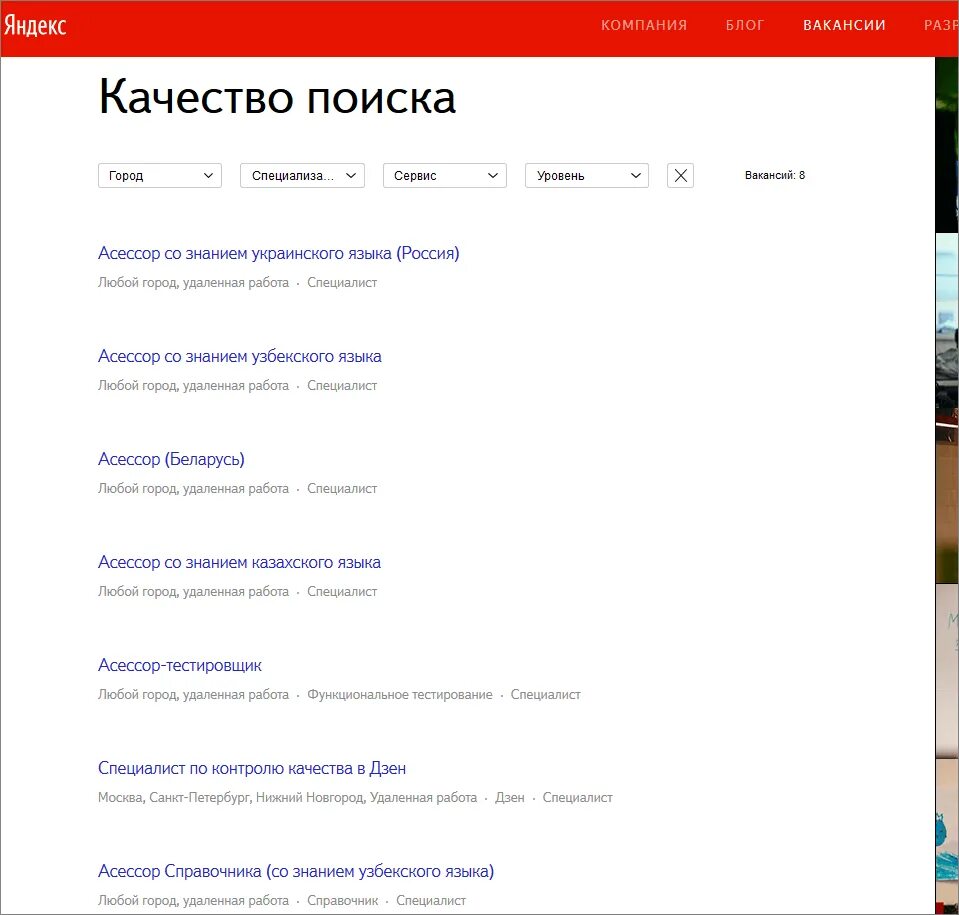Go to the КОМПАНИЯ menu item
This screenshot has height=915, width=959.
coord(644,25)
